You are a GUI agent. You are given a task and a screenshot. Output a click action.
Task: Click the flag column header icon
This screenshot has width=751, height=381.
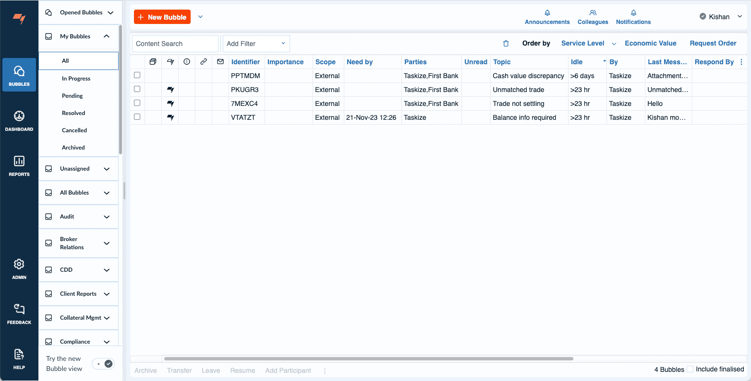(x=170, y=62)
